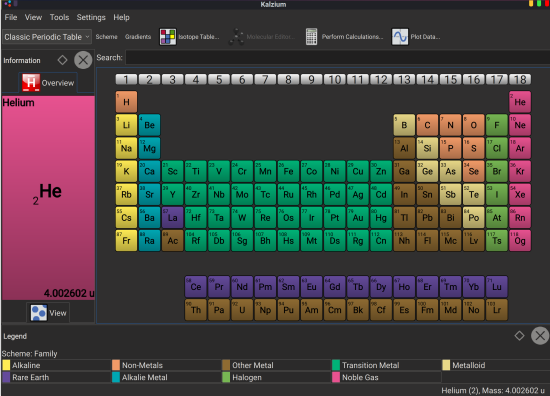Close the Legend panel

click(x=540, y=336)
